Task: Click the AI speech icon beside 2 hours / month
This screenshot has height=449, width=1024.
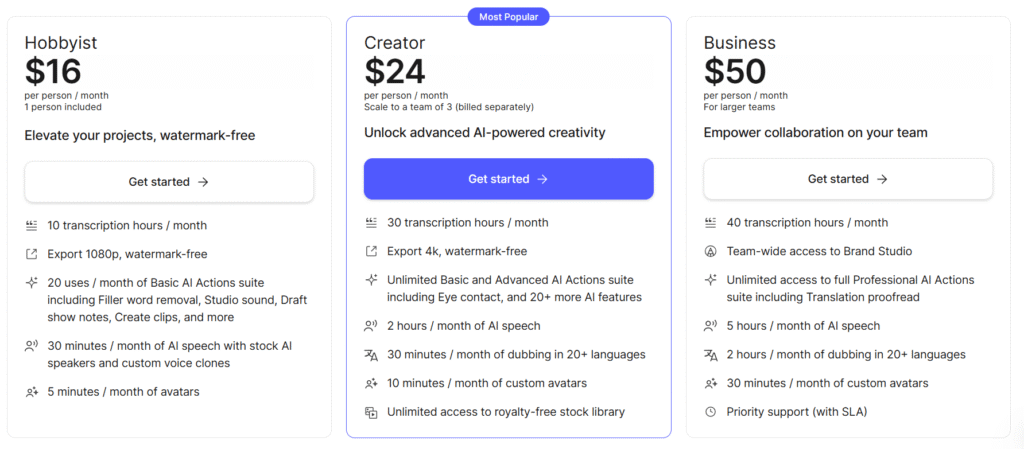Action: (x=371, y=326)
